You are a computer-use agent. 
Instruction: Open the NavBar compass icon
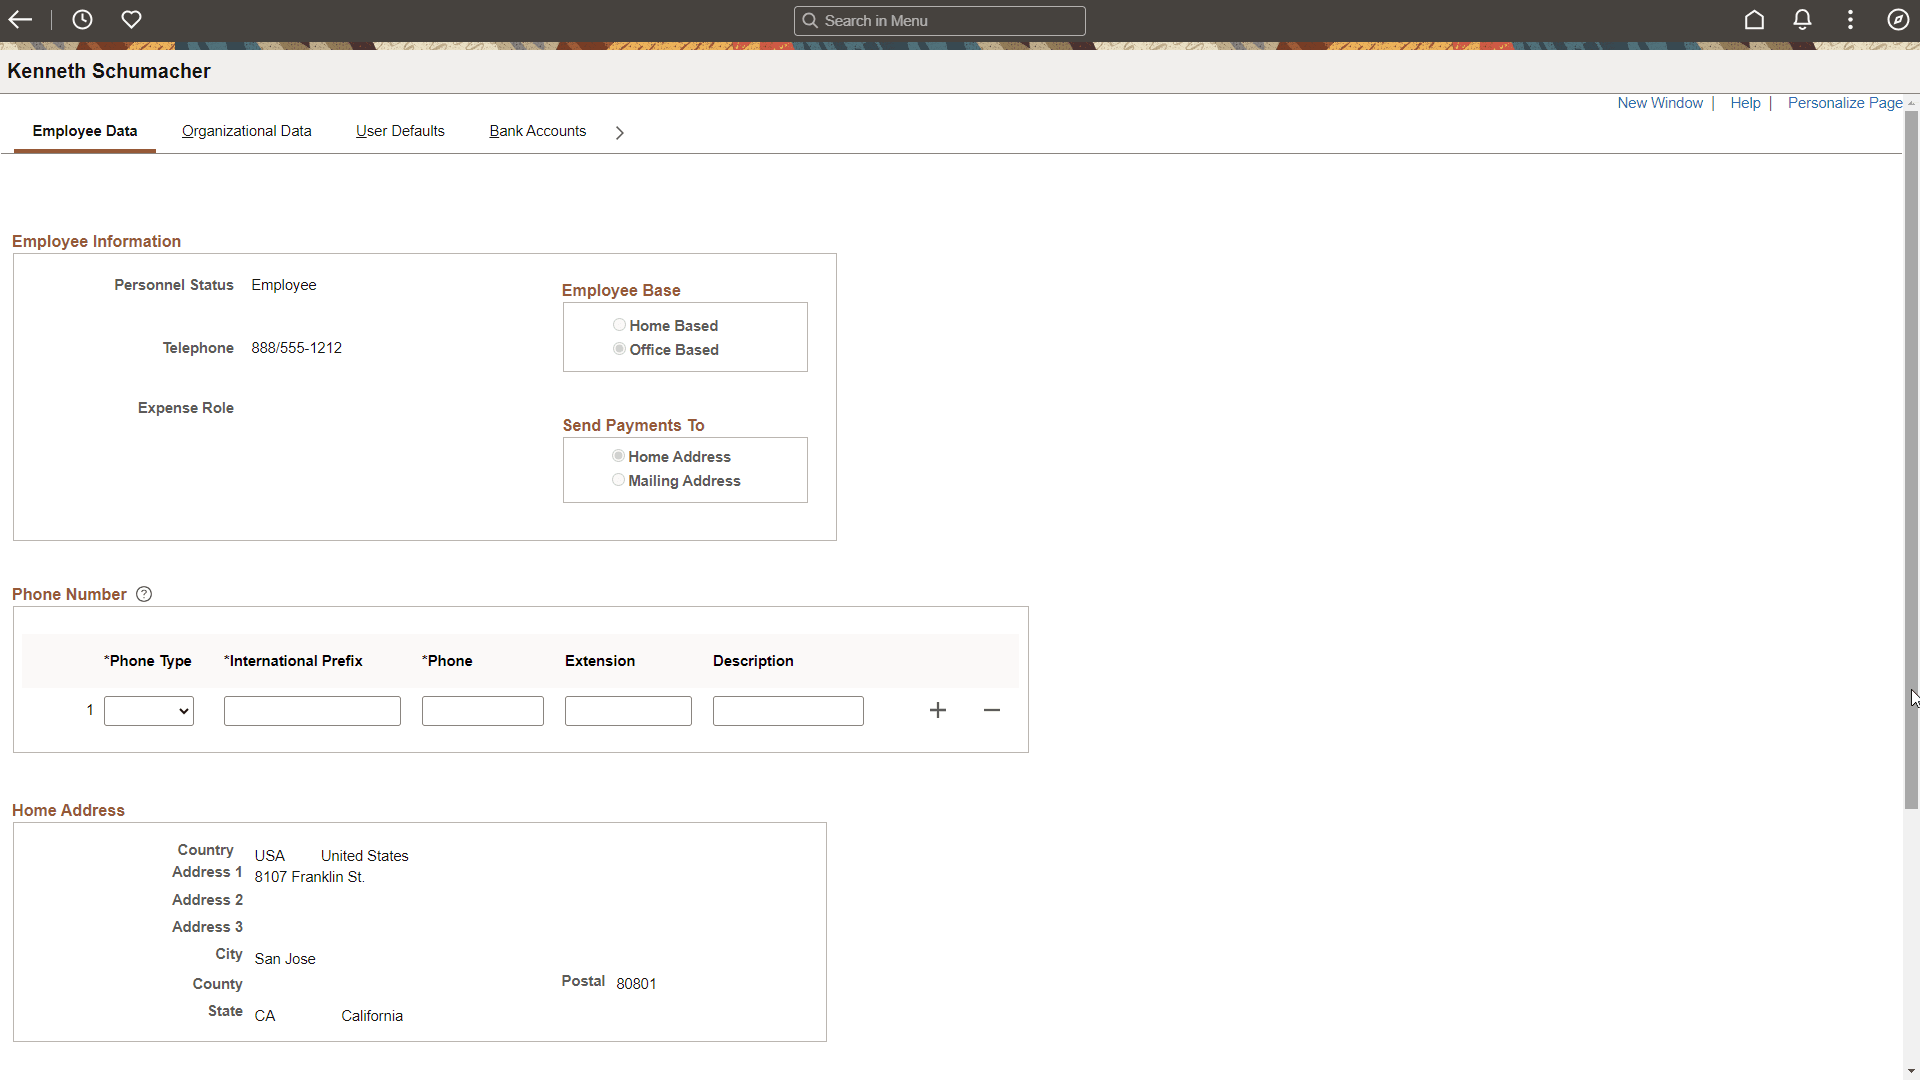pos(1899,19)
